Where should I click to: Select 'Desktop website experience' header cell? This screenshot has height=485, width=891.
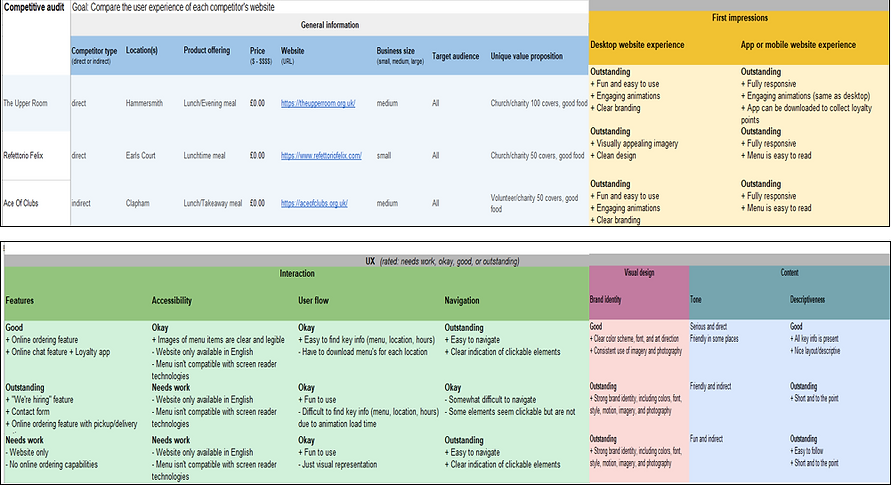pyautogui.click(x=637, y=45)
